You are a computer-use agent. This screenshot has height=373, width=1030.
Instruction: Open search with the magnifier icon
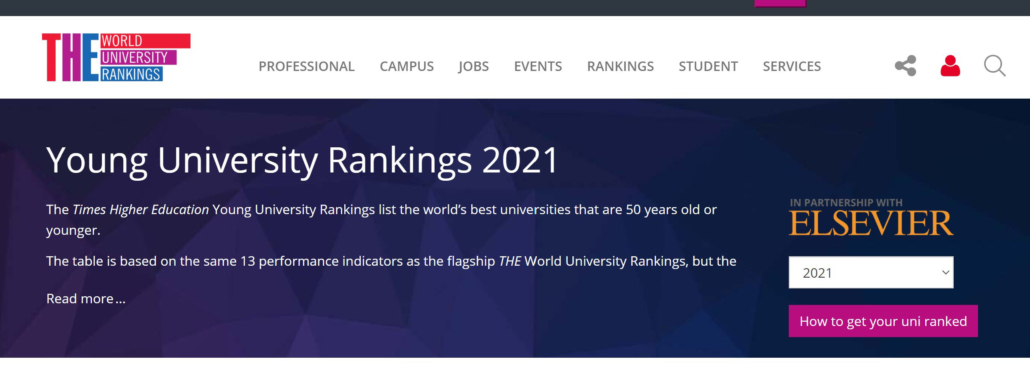click(995, 66)
